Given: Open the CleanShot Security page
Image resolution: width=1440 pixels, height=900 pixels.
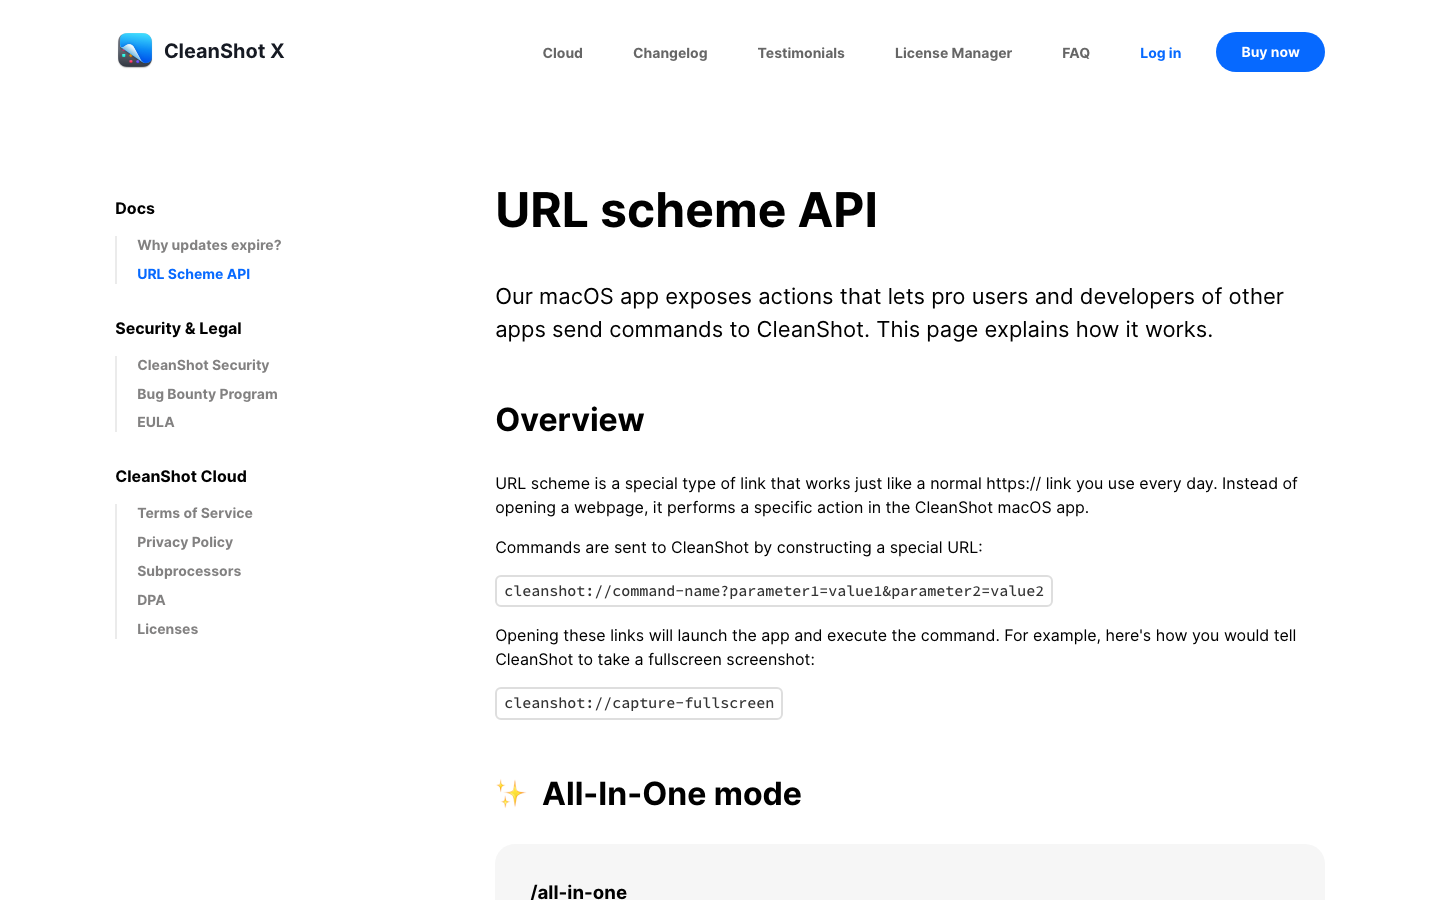Looking at the screenshot, I should point(203,365).
